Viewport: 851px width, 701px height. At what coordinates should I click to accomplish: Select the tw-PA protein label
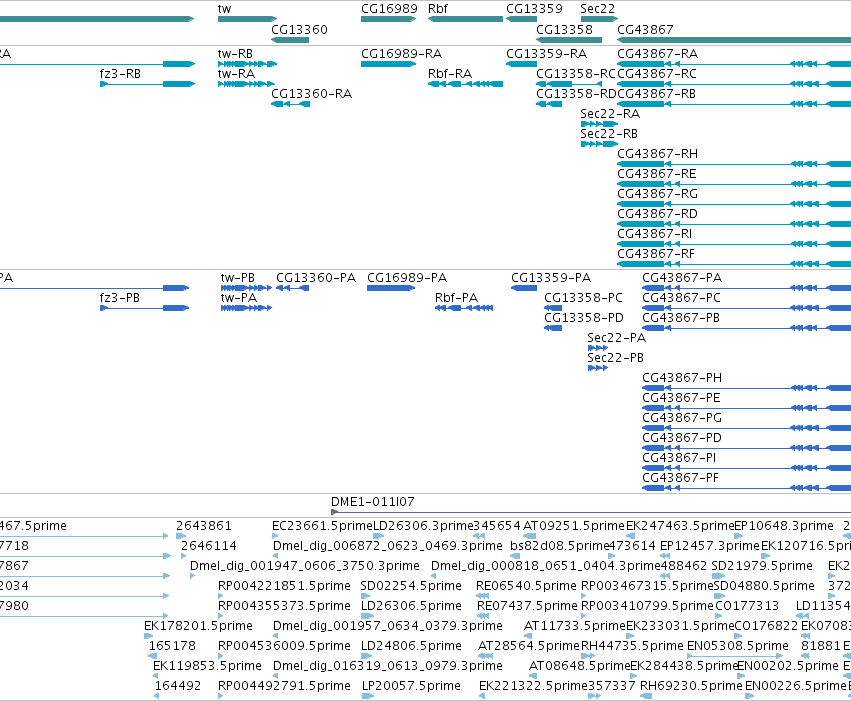click(239, 298)
